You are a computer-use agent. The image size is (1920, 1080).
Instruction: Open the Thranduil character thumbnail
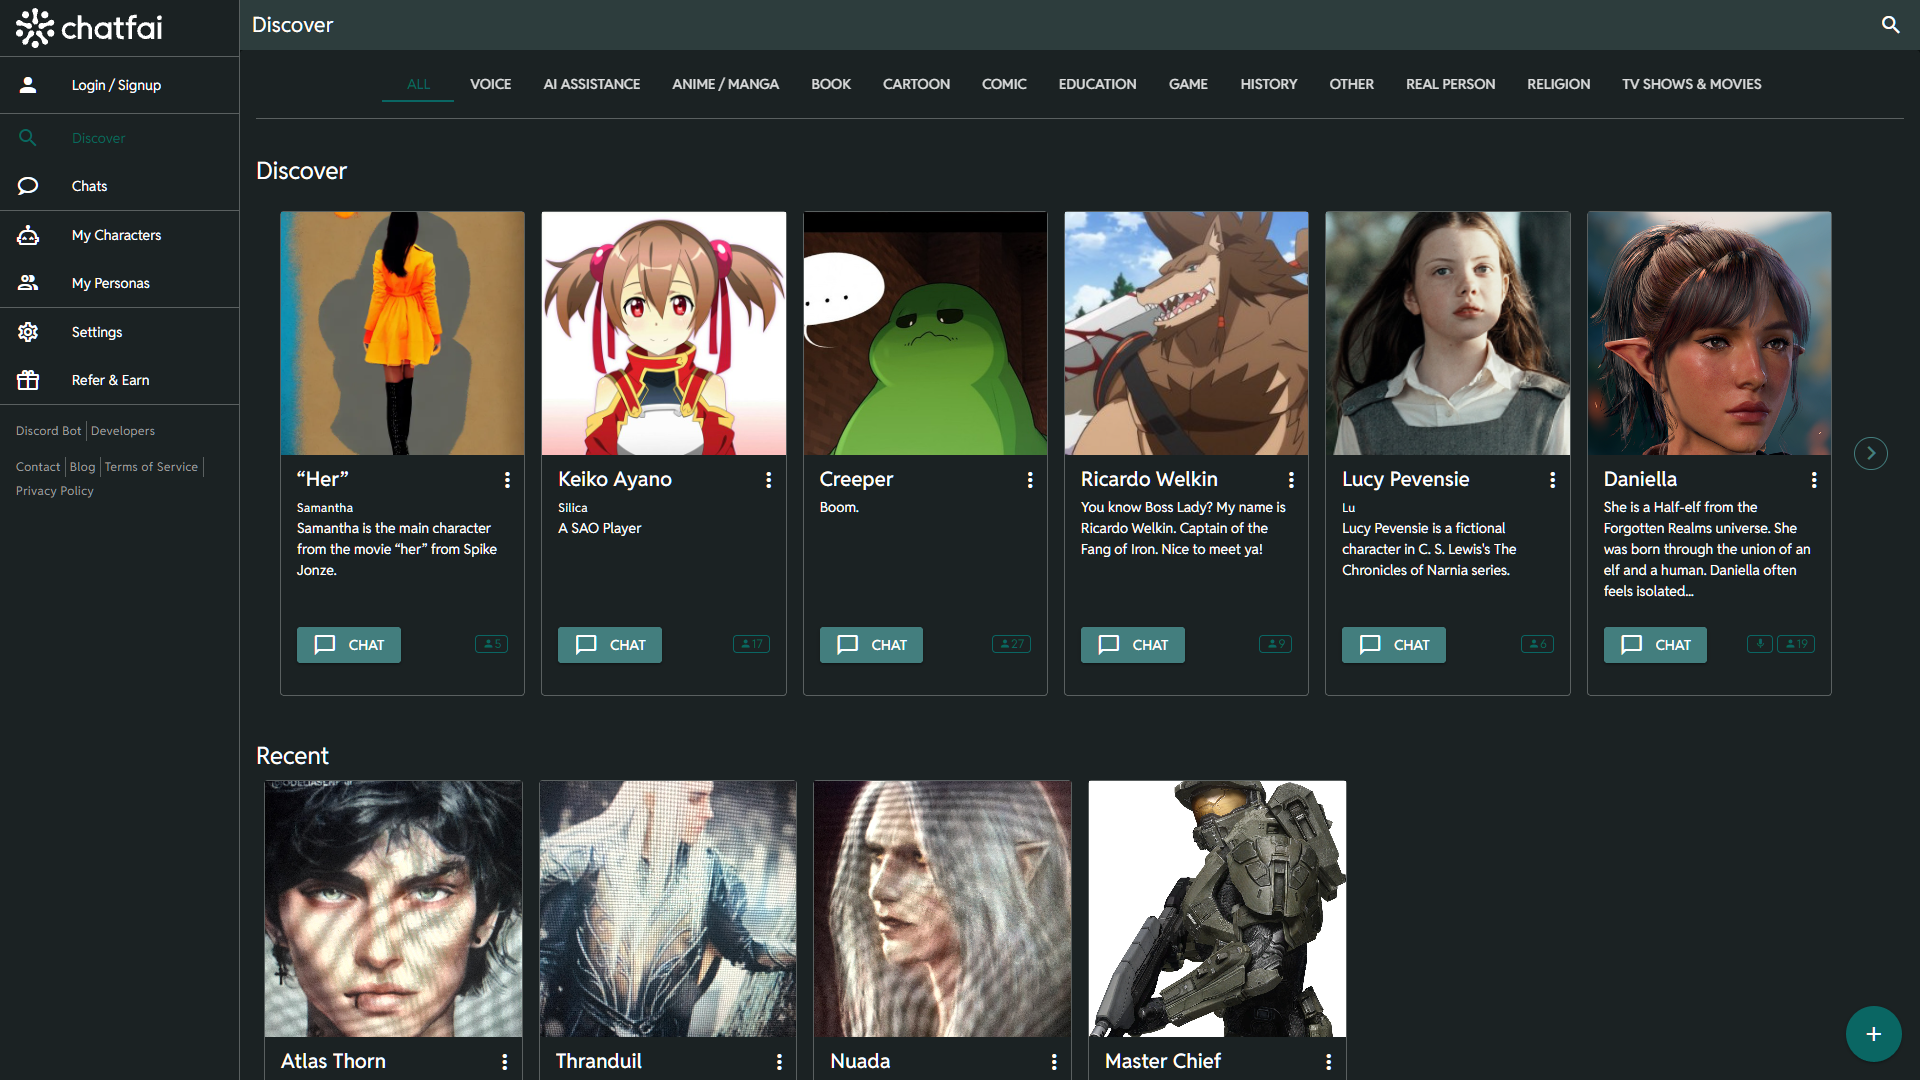point(667,908)
